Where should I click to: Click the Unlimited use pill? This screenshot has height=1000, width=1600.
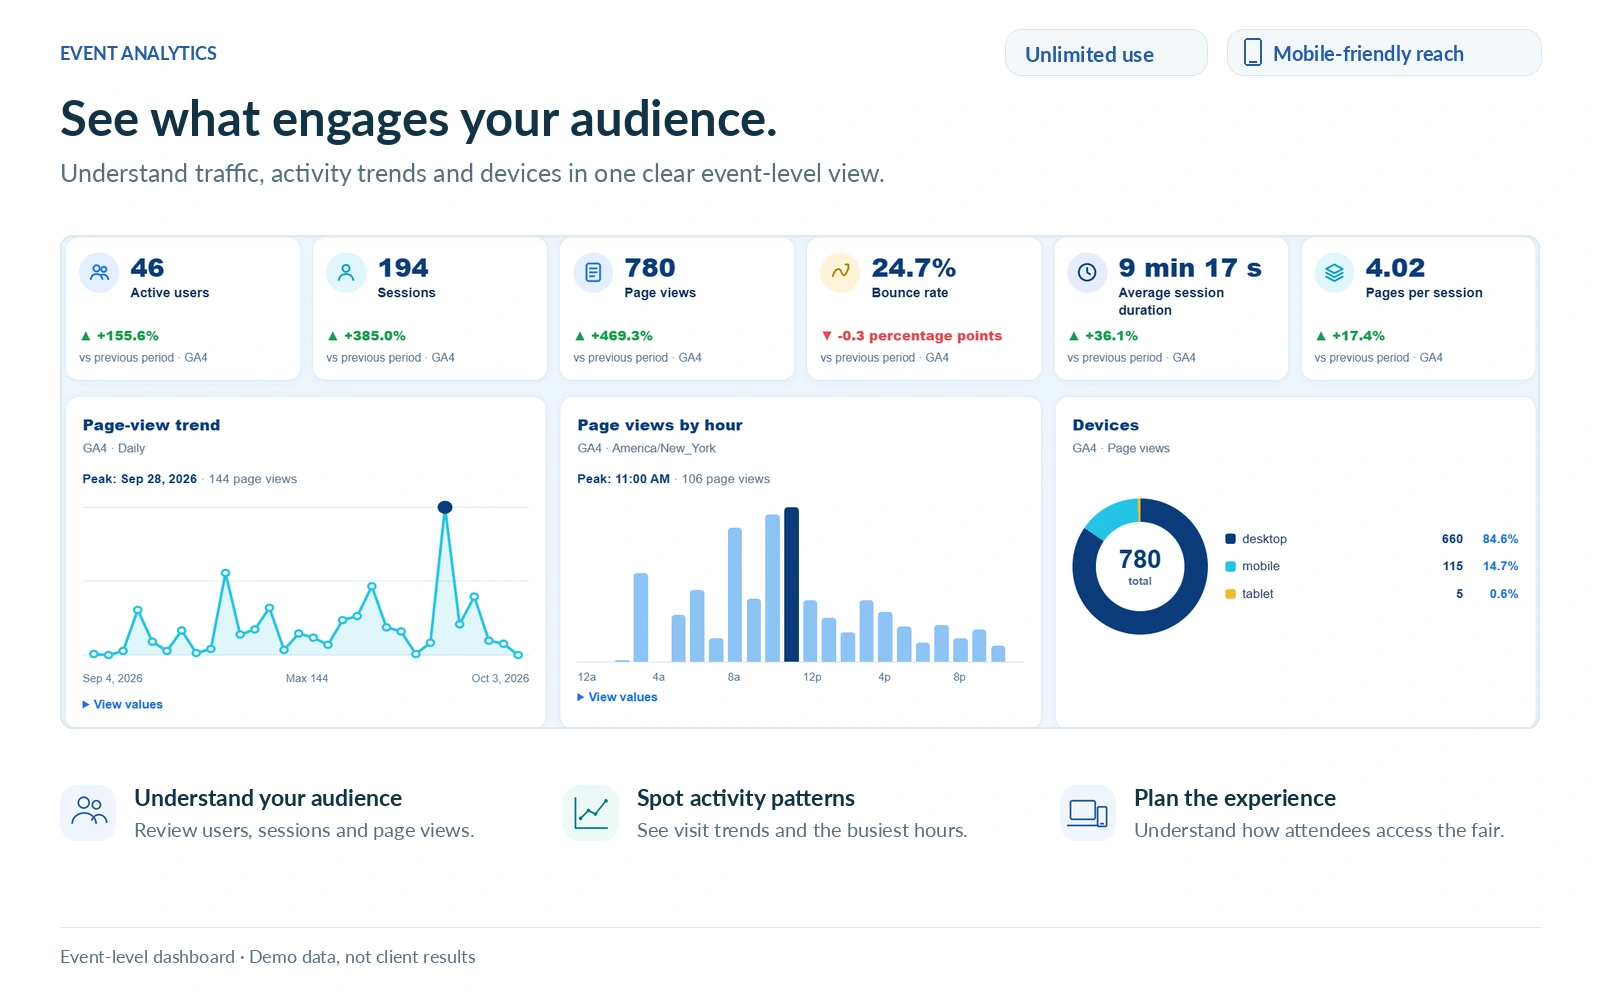pyautogui.click(x=1106, y=53)
